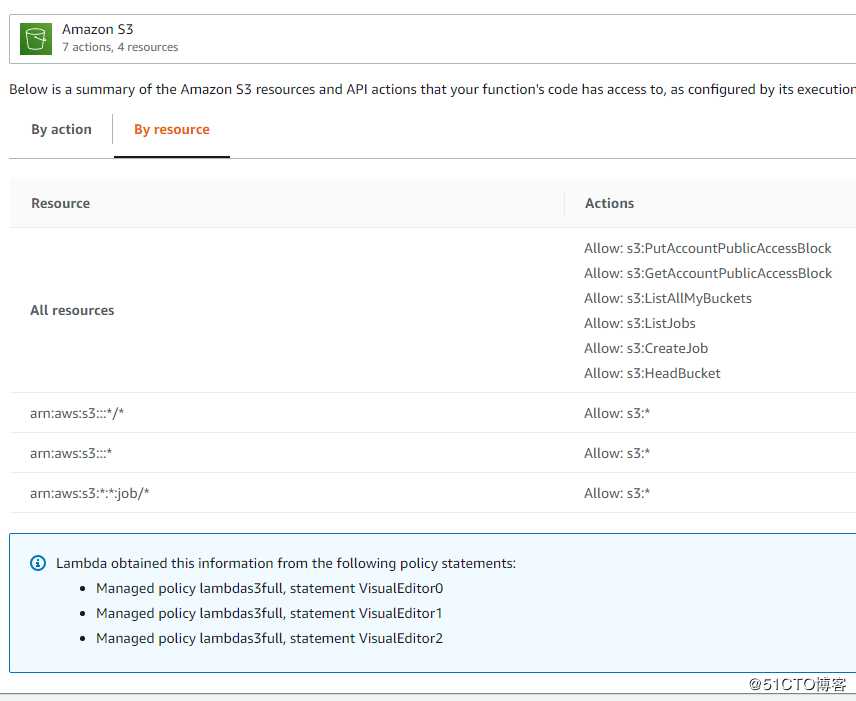Click Allow: s3:* for arn:aws:s3:::*/*

click(617, 413)
